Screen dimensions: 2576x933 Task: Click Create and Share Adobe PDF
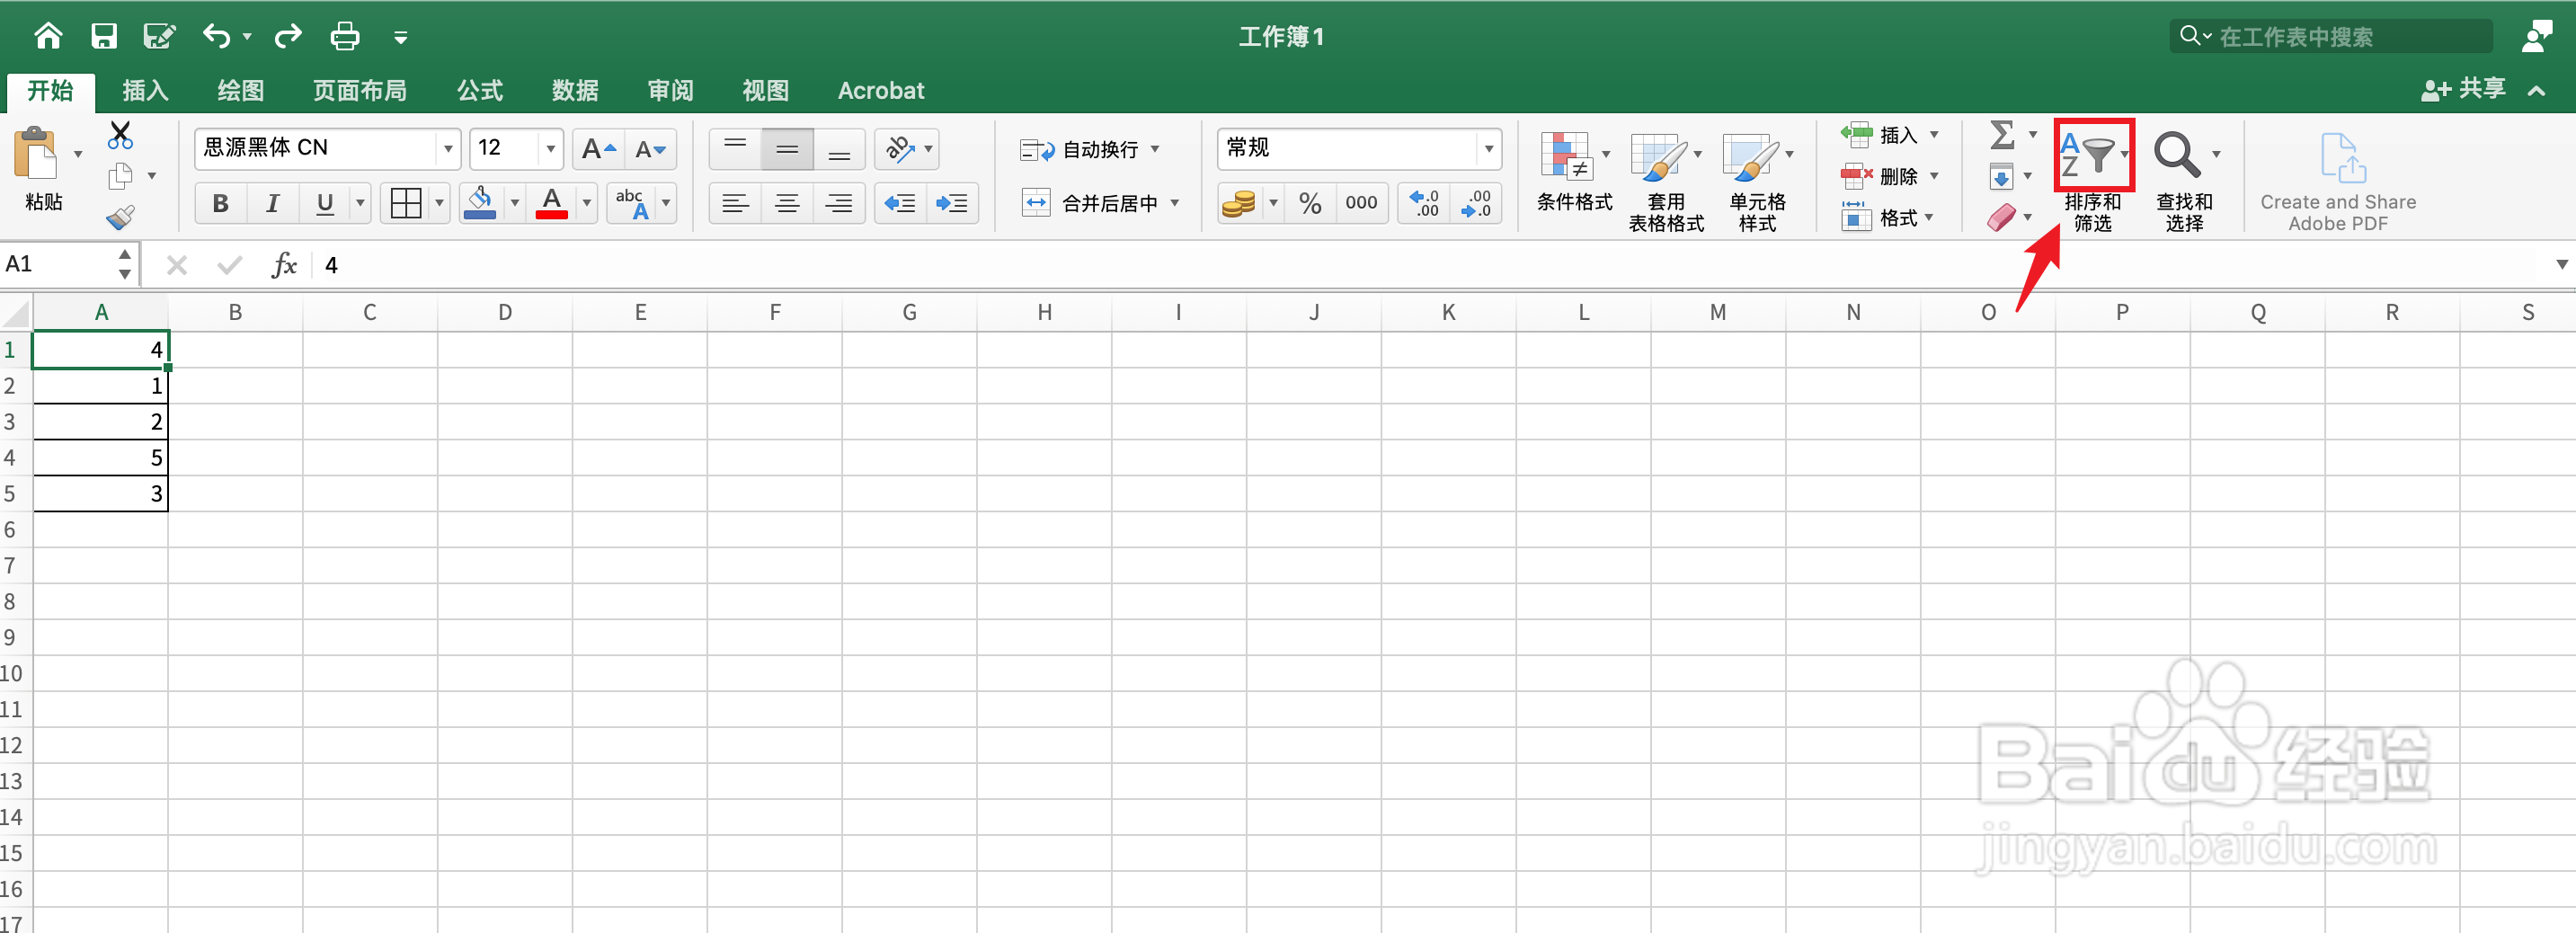click(2337, 182)
